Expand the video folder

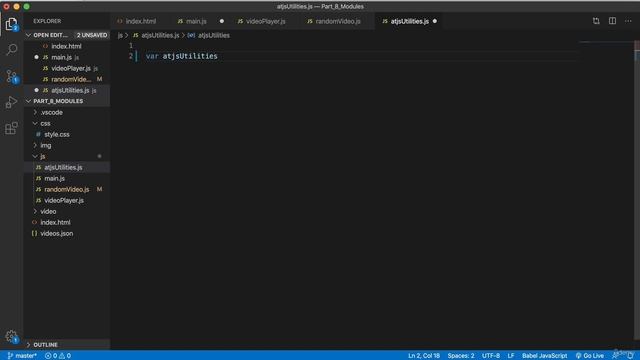pos(48,211)
